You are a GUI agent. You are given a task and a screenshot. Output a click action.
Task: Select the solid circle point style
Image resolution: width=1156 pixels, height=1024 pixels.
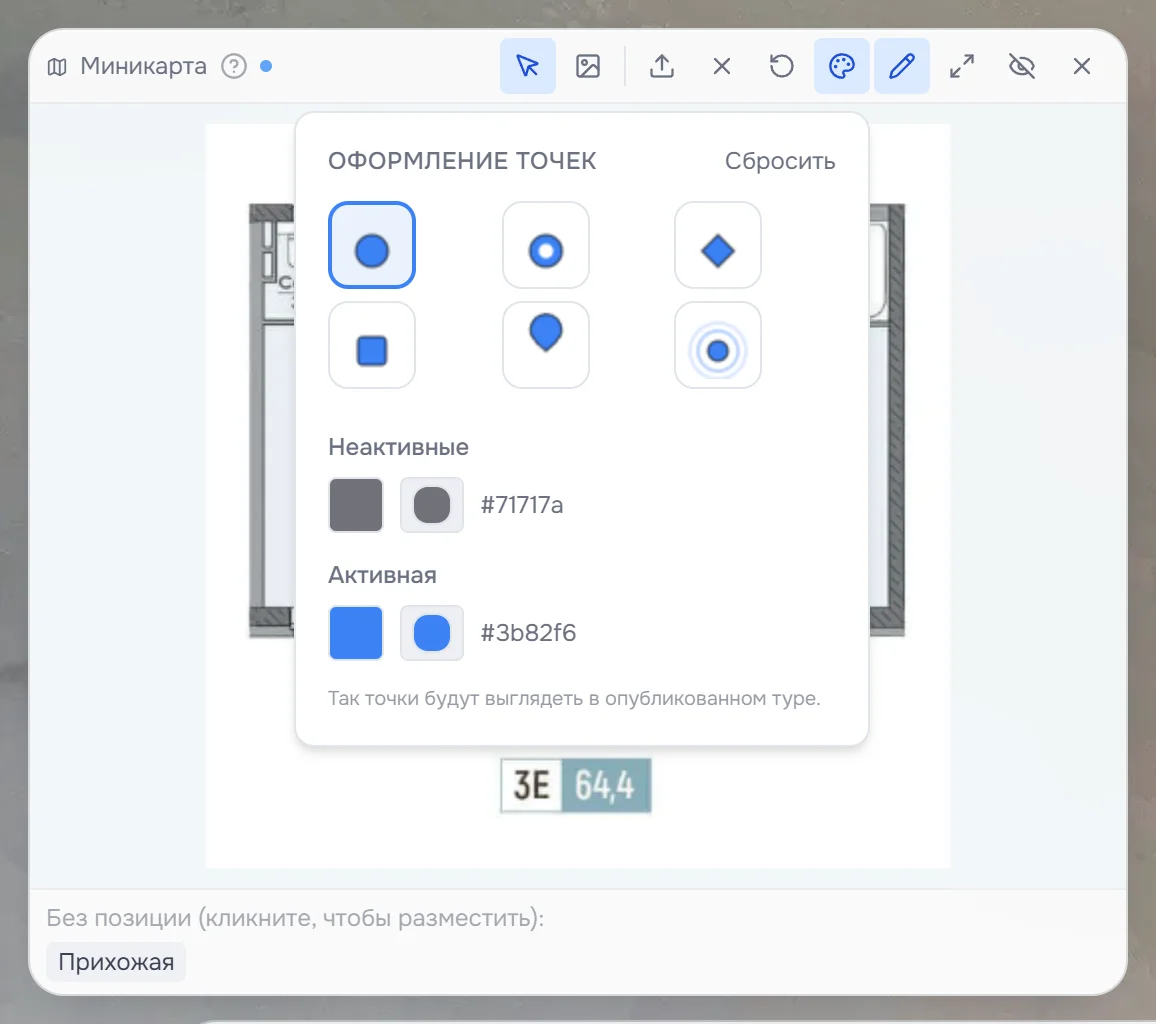click(372, 245)
